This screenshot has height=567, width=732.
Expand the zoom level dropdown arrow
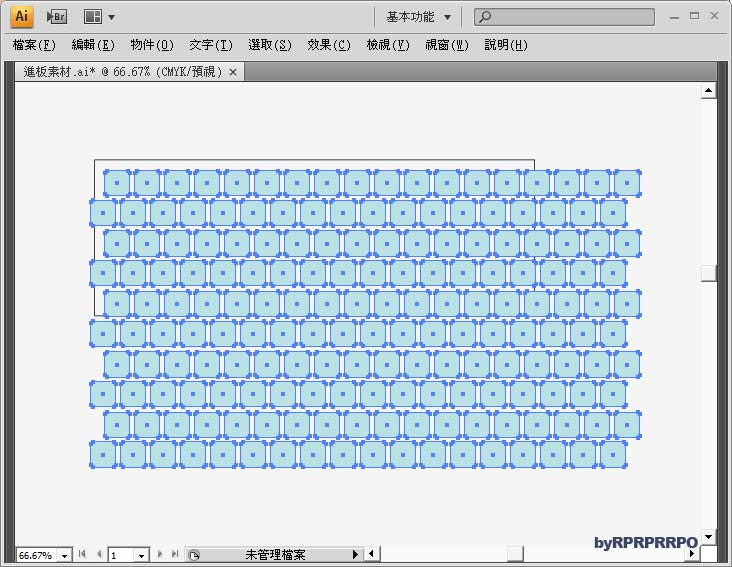65,555
